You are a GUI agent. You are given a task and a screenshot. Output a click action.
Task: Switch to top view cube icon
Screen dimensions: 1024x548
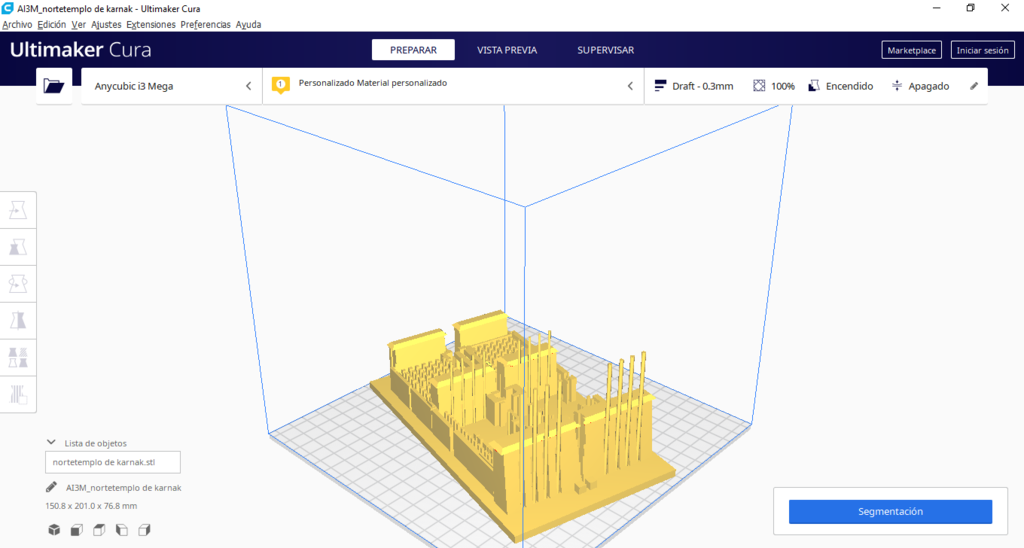99,530
